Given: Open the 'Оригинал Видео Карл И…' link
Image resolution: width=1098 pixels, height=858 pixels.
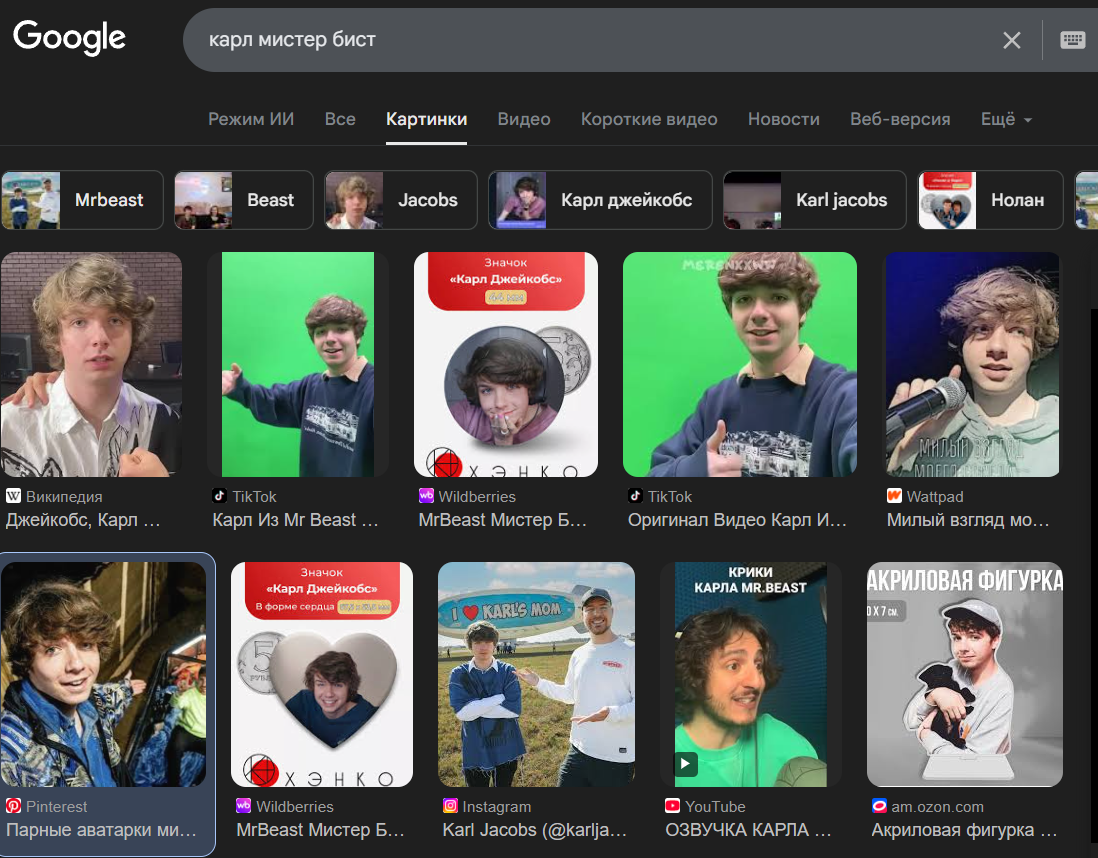Looking at the screenshot, I should click(737, 520).
